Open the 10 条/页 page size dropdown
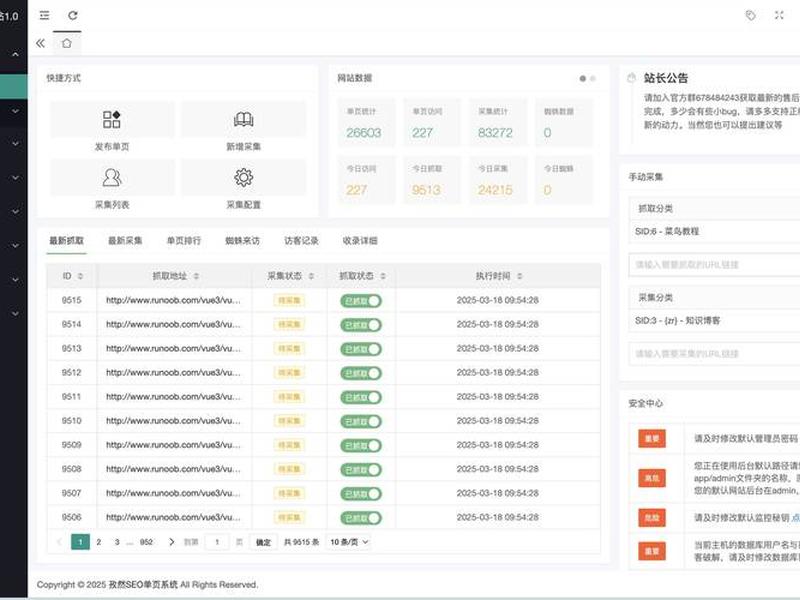 point(349,542)
